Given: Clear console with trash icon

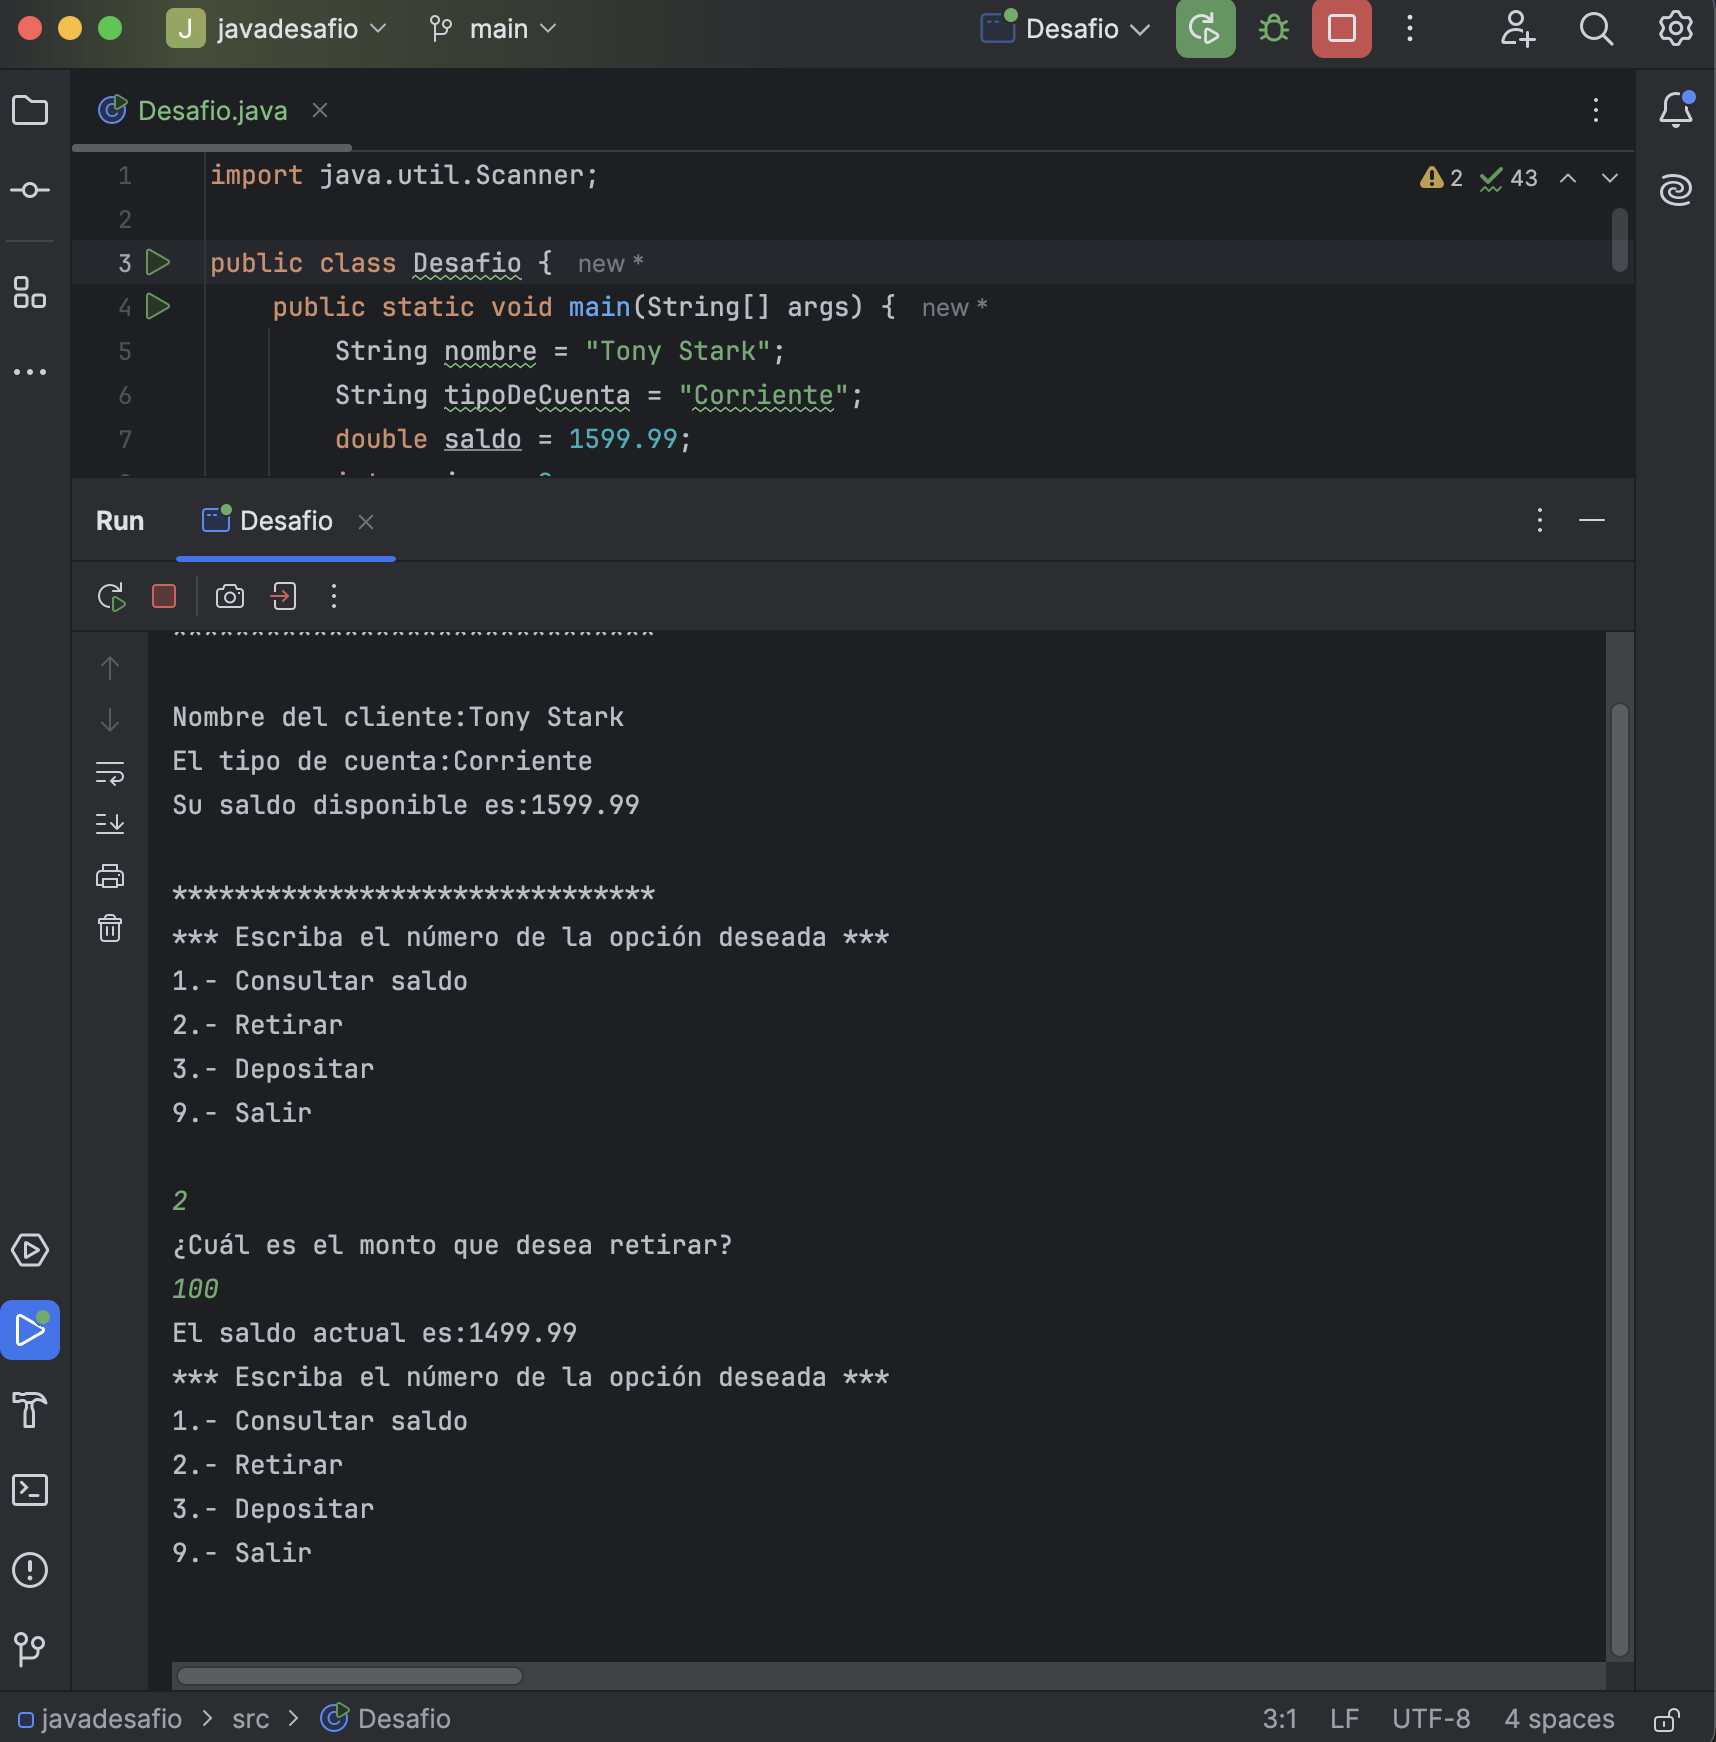Looking at the screenshot, I should [x=110, y=929].
